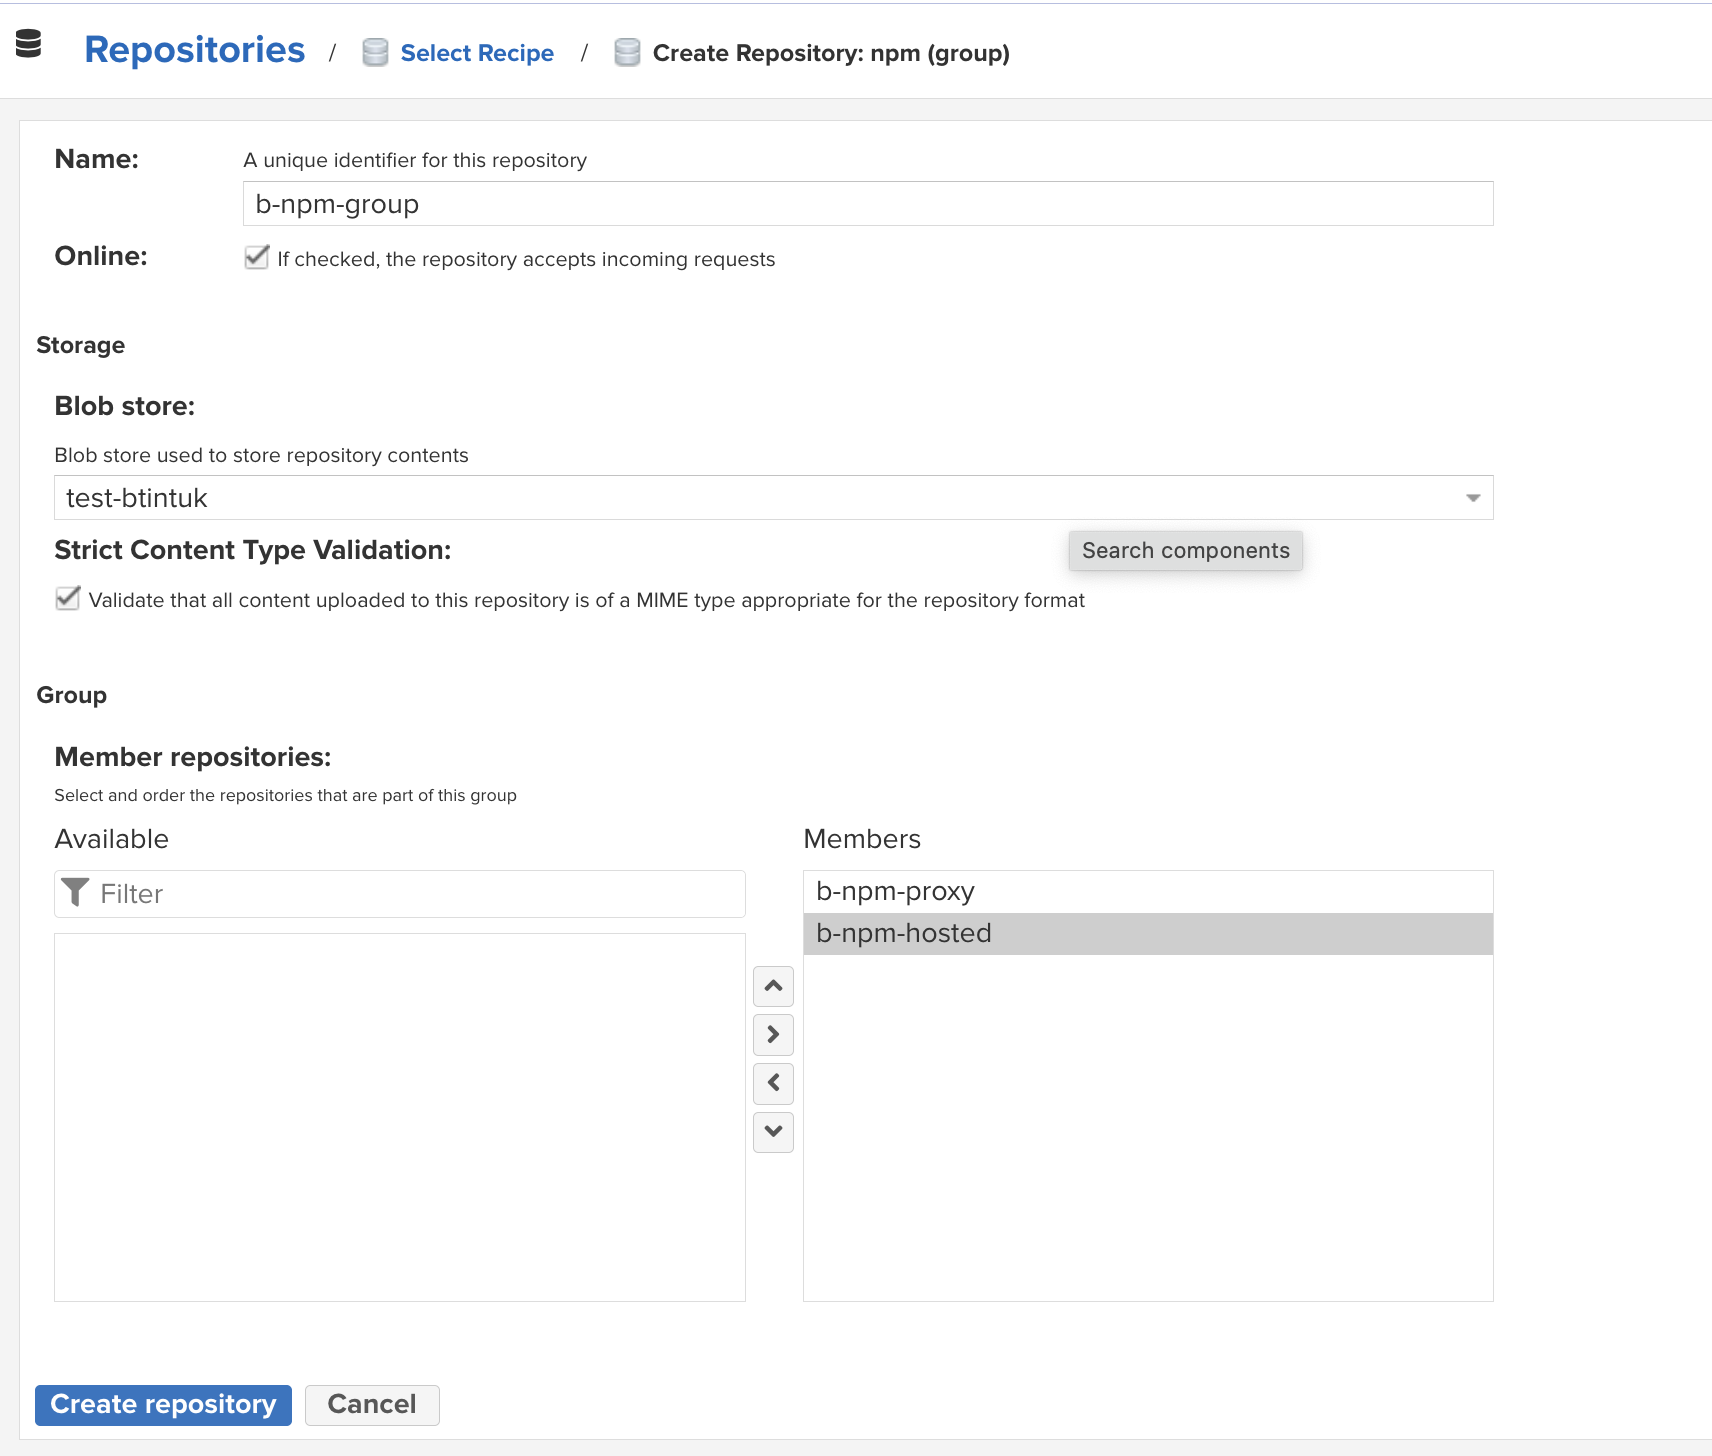Click the Create repository button
The width and height of the screenshot is (1712, 1456).
163,1405
